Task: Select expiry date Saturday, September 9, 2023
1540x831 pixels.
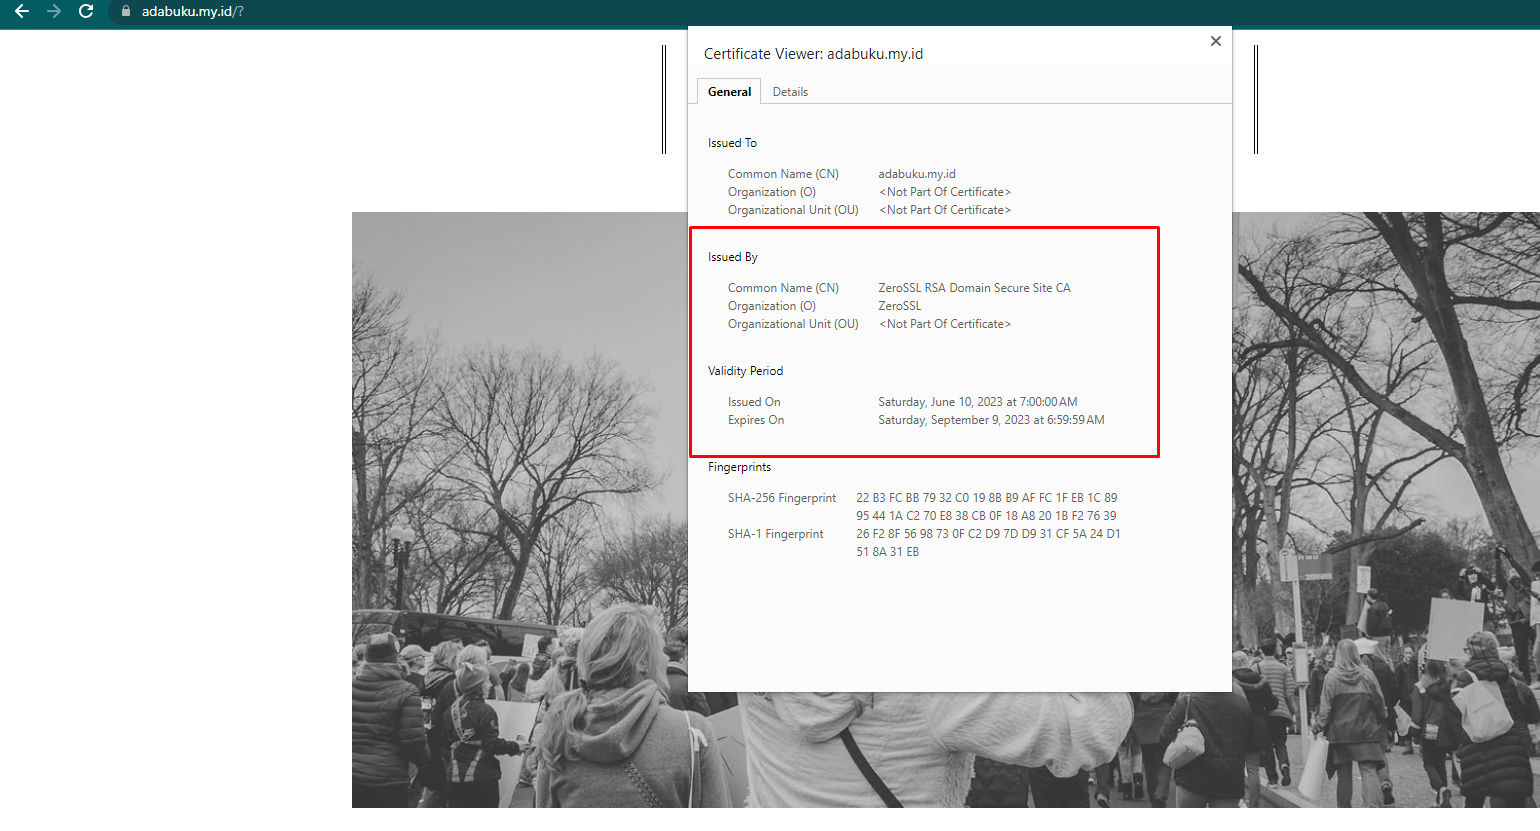Action: pyautogui.click(x=991, y=420)
